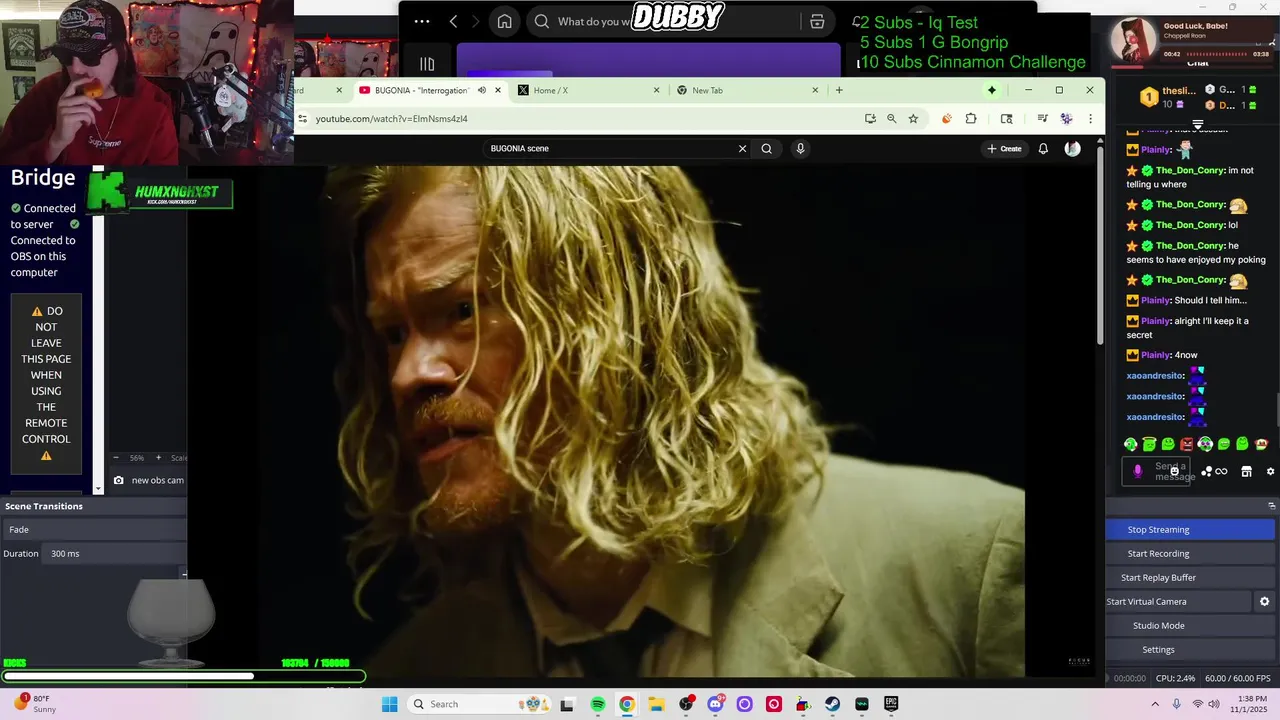This screenshot has height=720, width=1280.
Task: Click the camera icon beside new obs cam
Action: tap(119, 480)
